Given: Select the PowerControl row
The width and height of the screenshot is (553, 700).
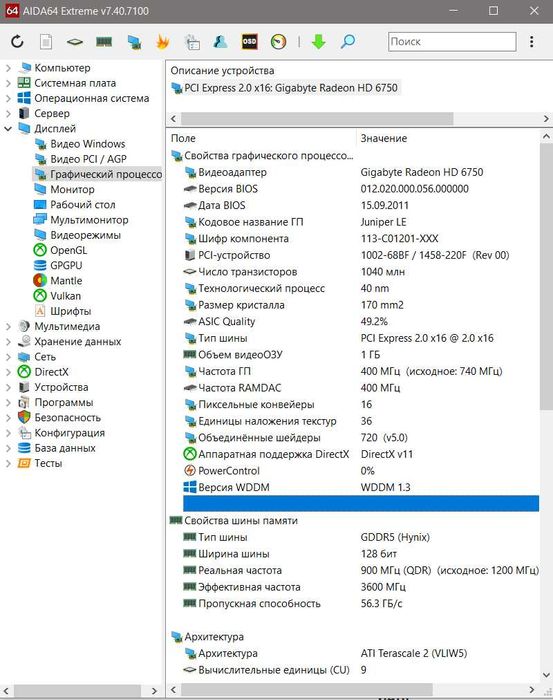Looking at the screenshot, I should 361,471.
